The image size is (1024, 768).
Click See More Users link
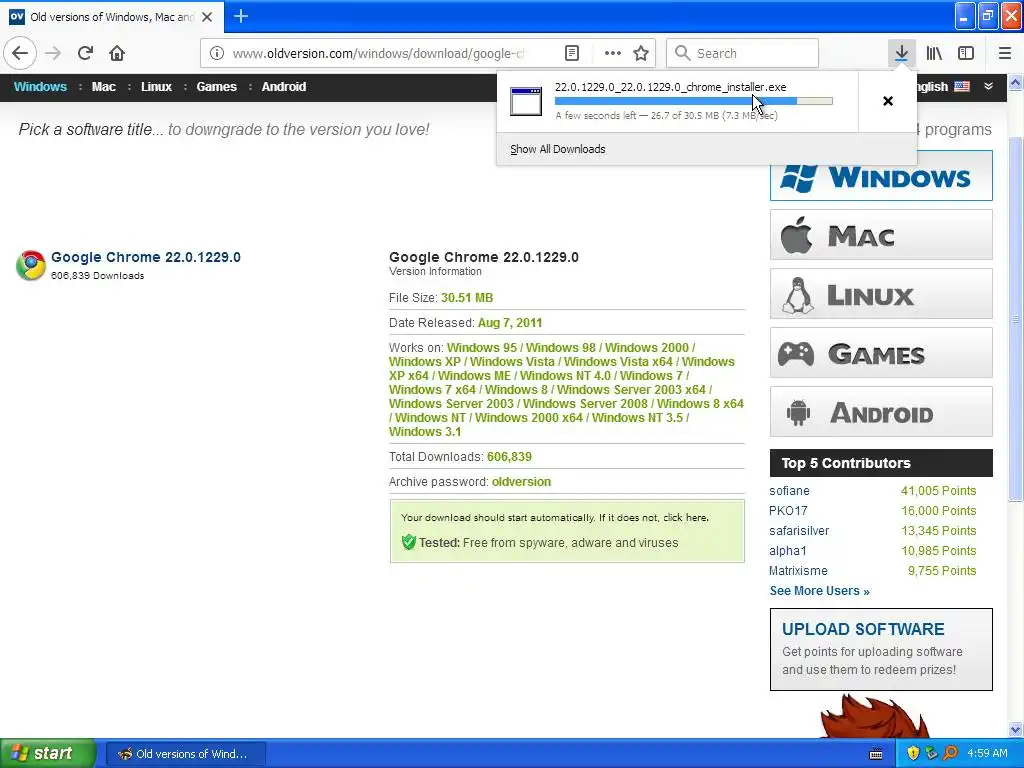(x=820, y=590)
